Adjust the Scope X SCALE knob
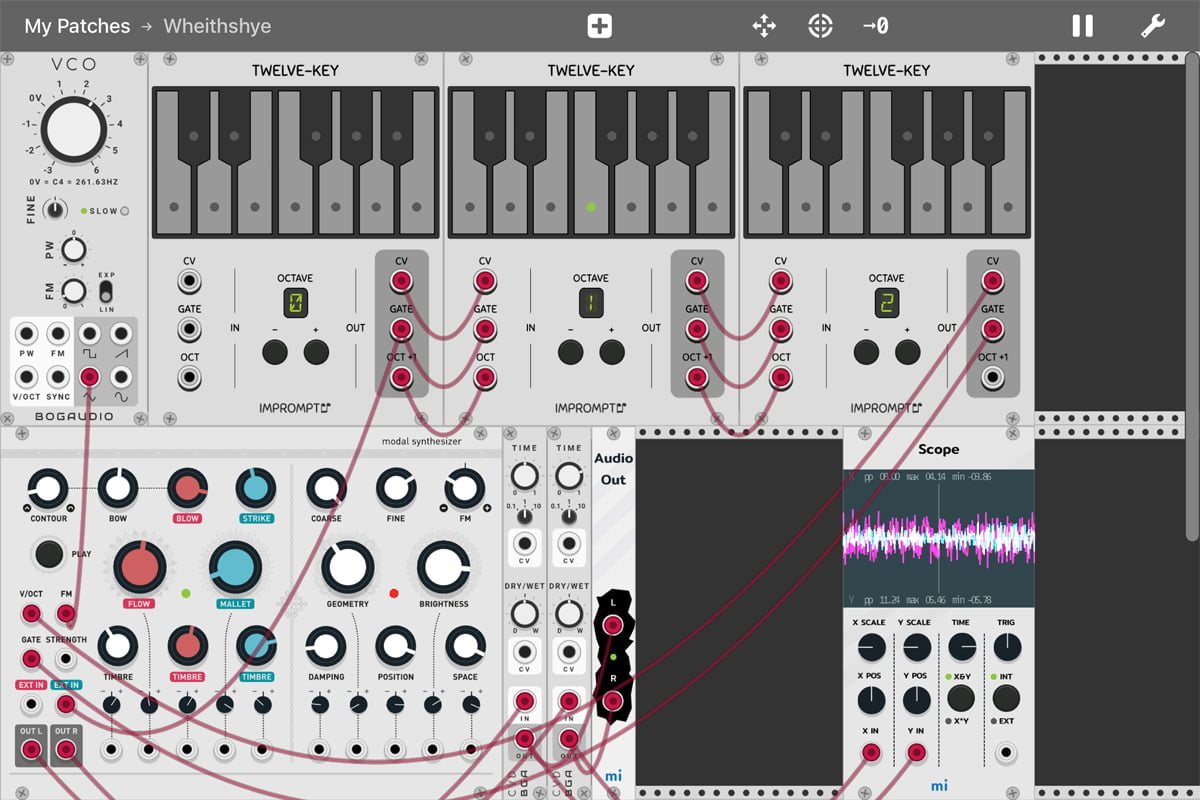The width and height of the screenshot is (1200, 800). [x=871, y=647]
